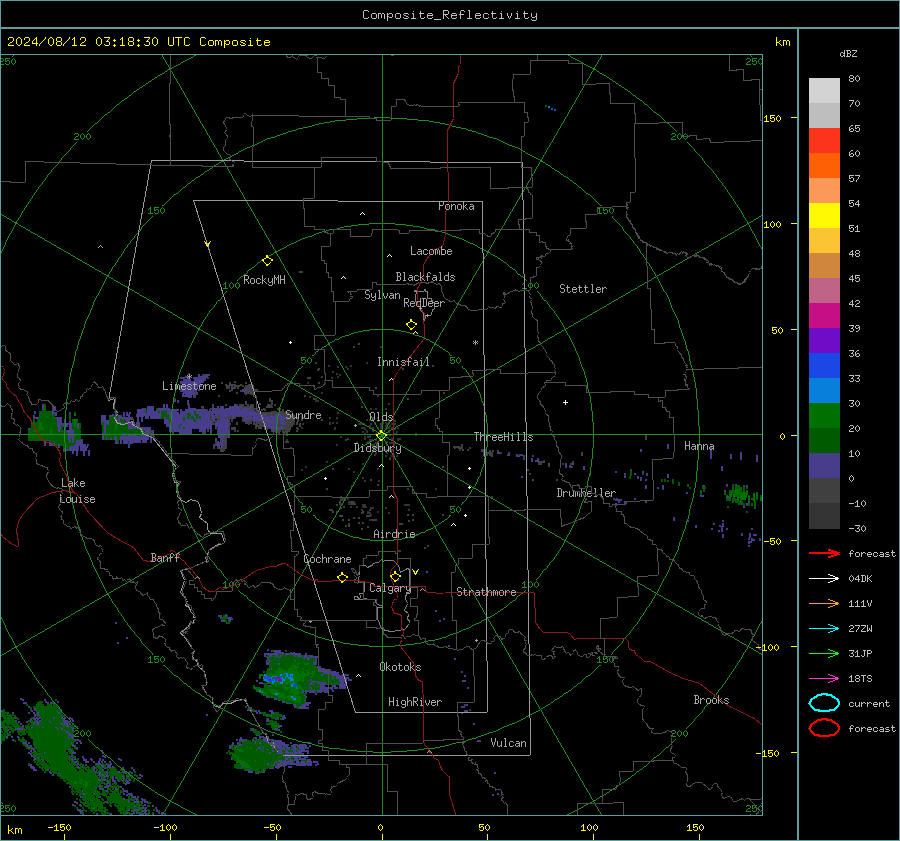The height and width of the screenshot is (841, 900).
Task: Click the RedDeer city label
Action: tap(424, 303)
